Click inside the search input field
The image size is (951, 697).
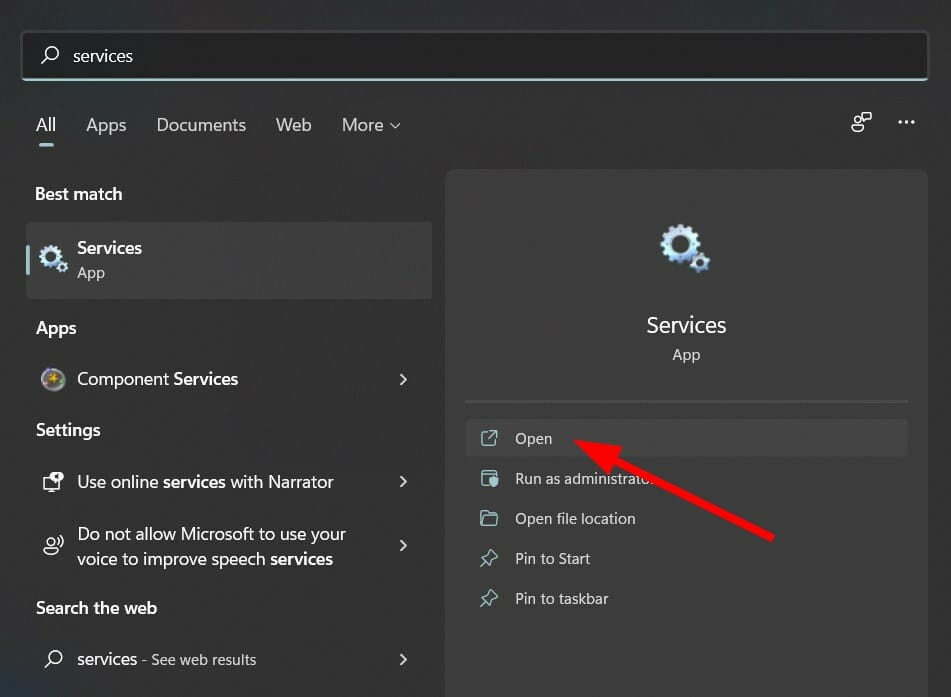[x=300, y=56]
